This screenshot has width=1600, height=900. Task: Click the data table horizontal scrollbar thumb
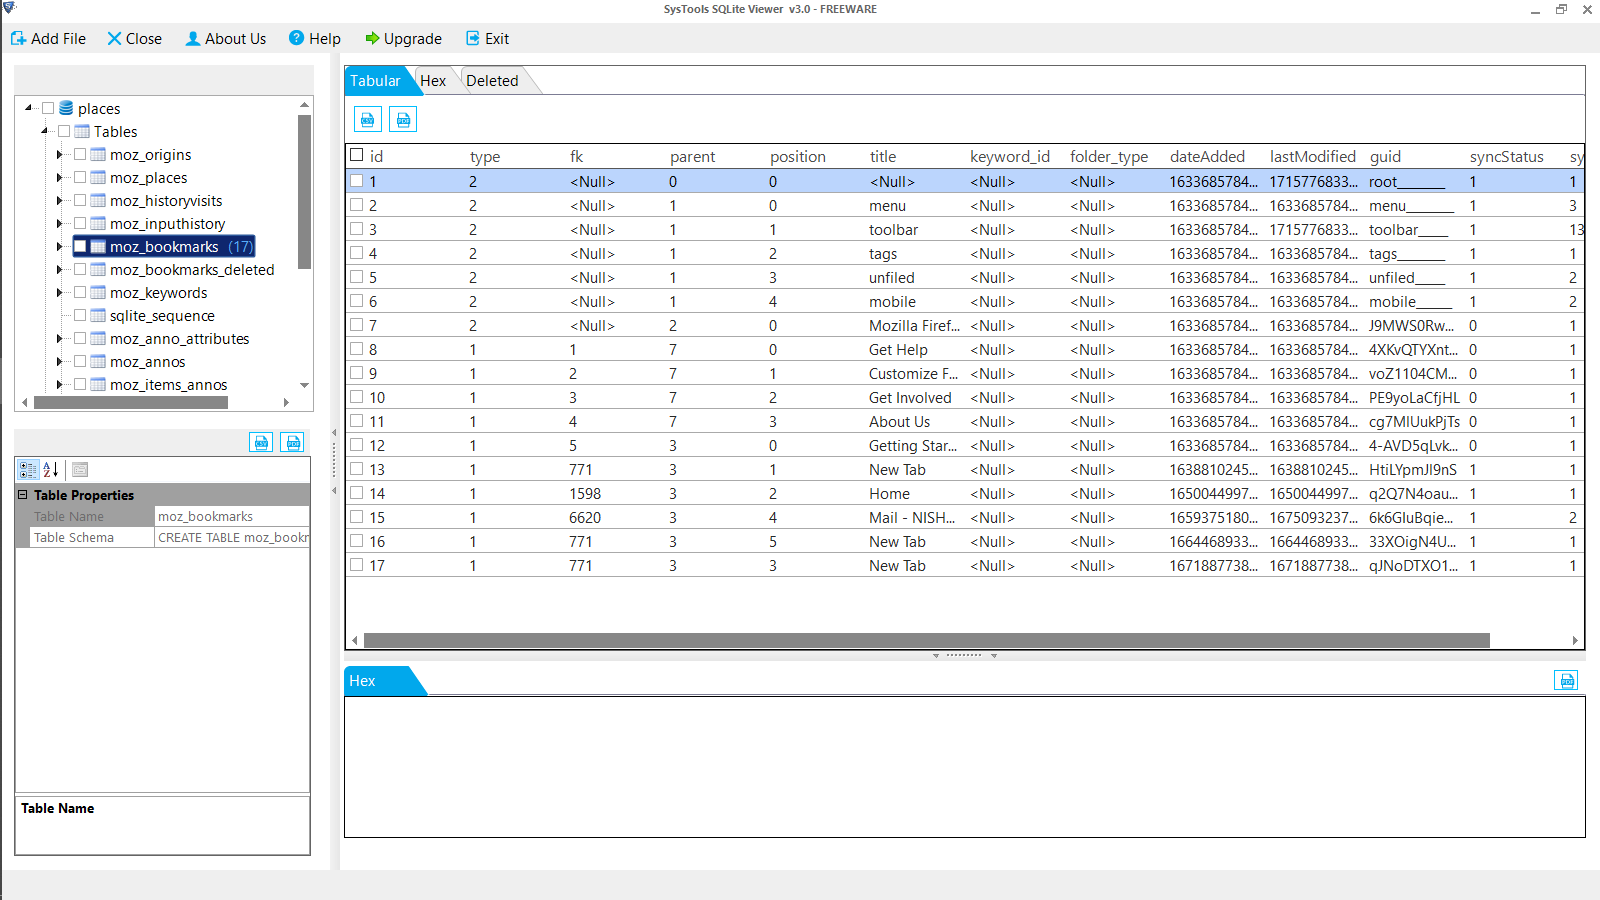pyautogui.click(x=926, y=640)
